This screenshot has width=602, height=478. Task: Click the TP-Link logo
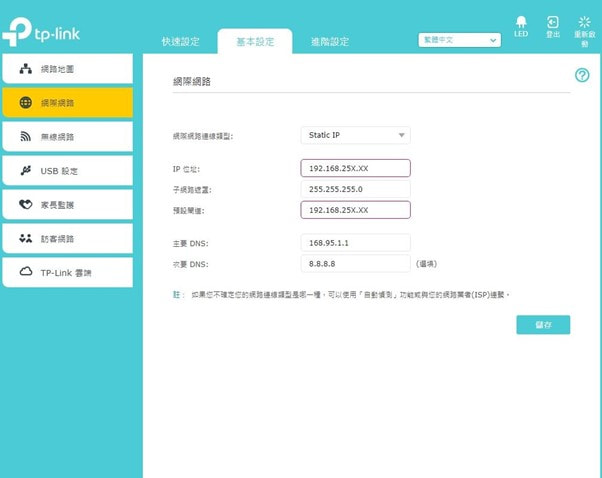[x=41, y=32]
